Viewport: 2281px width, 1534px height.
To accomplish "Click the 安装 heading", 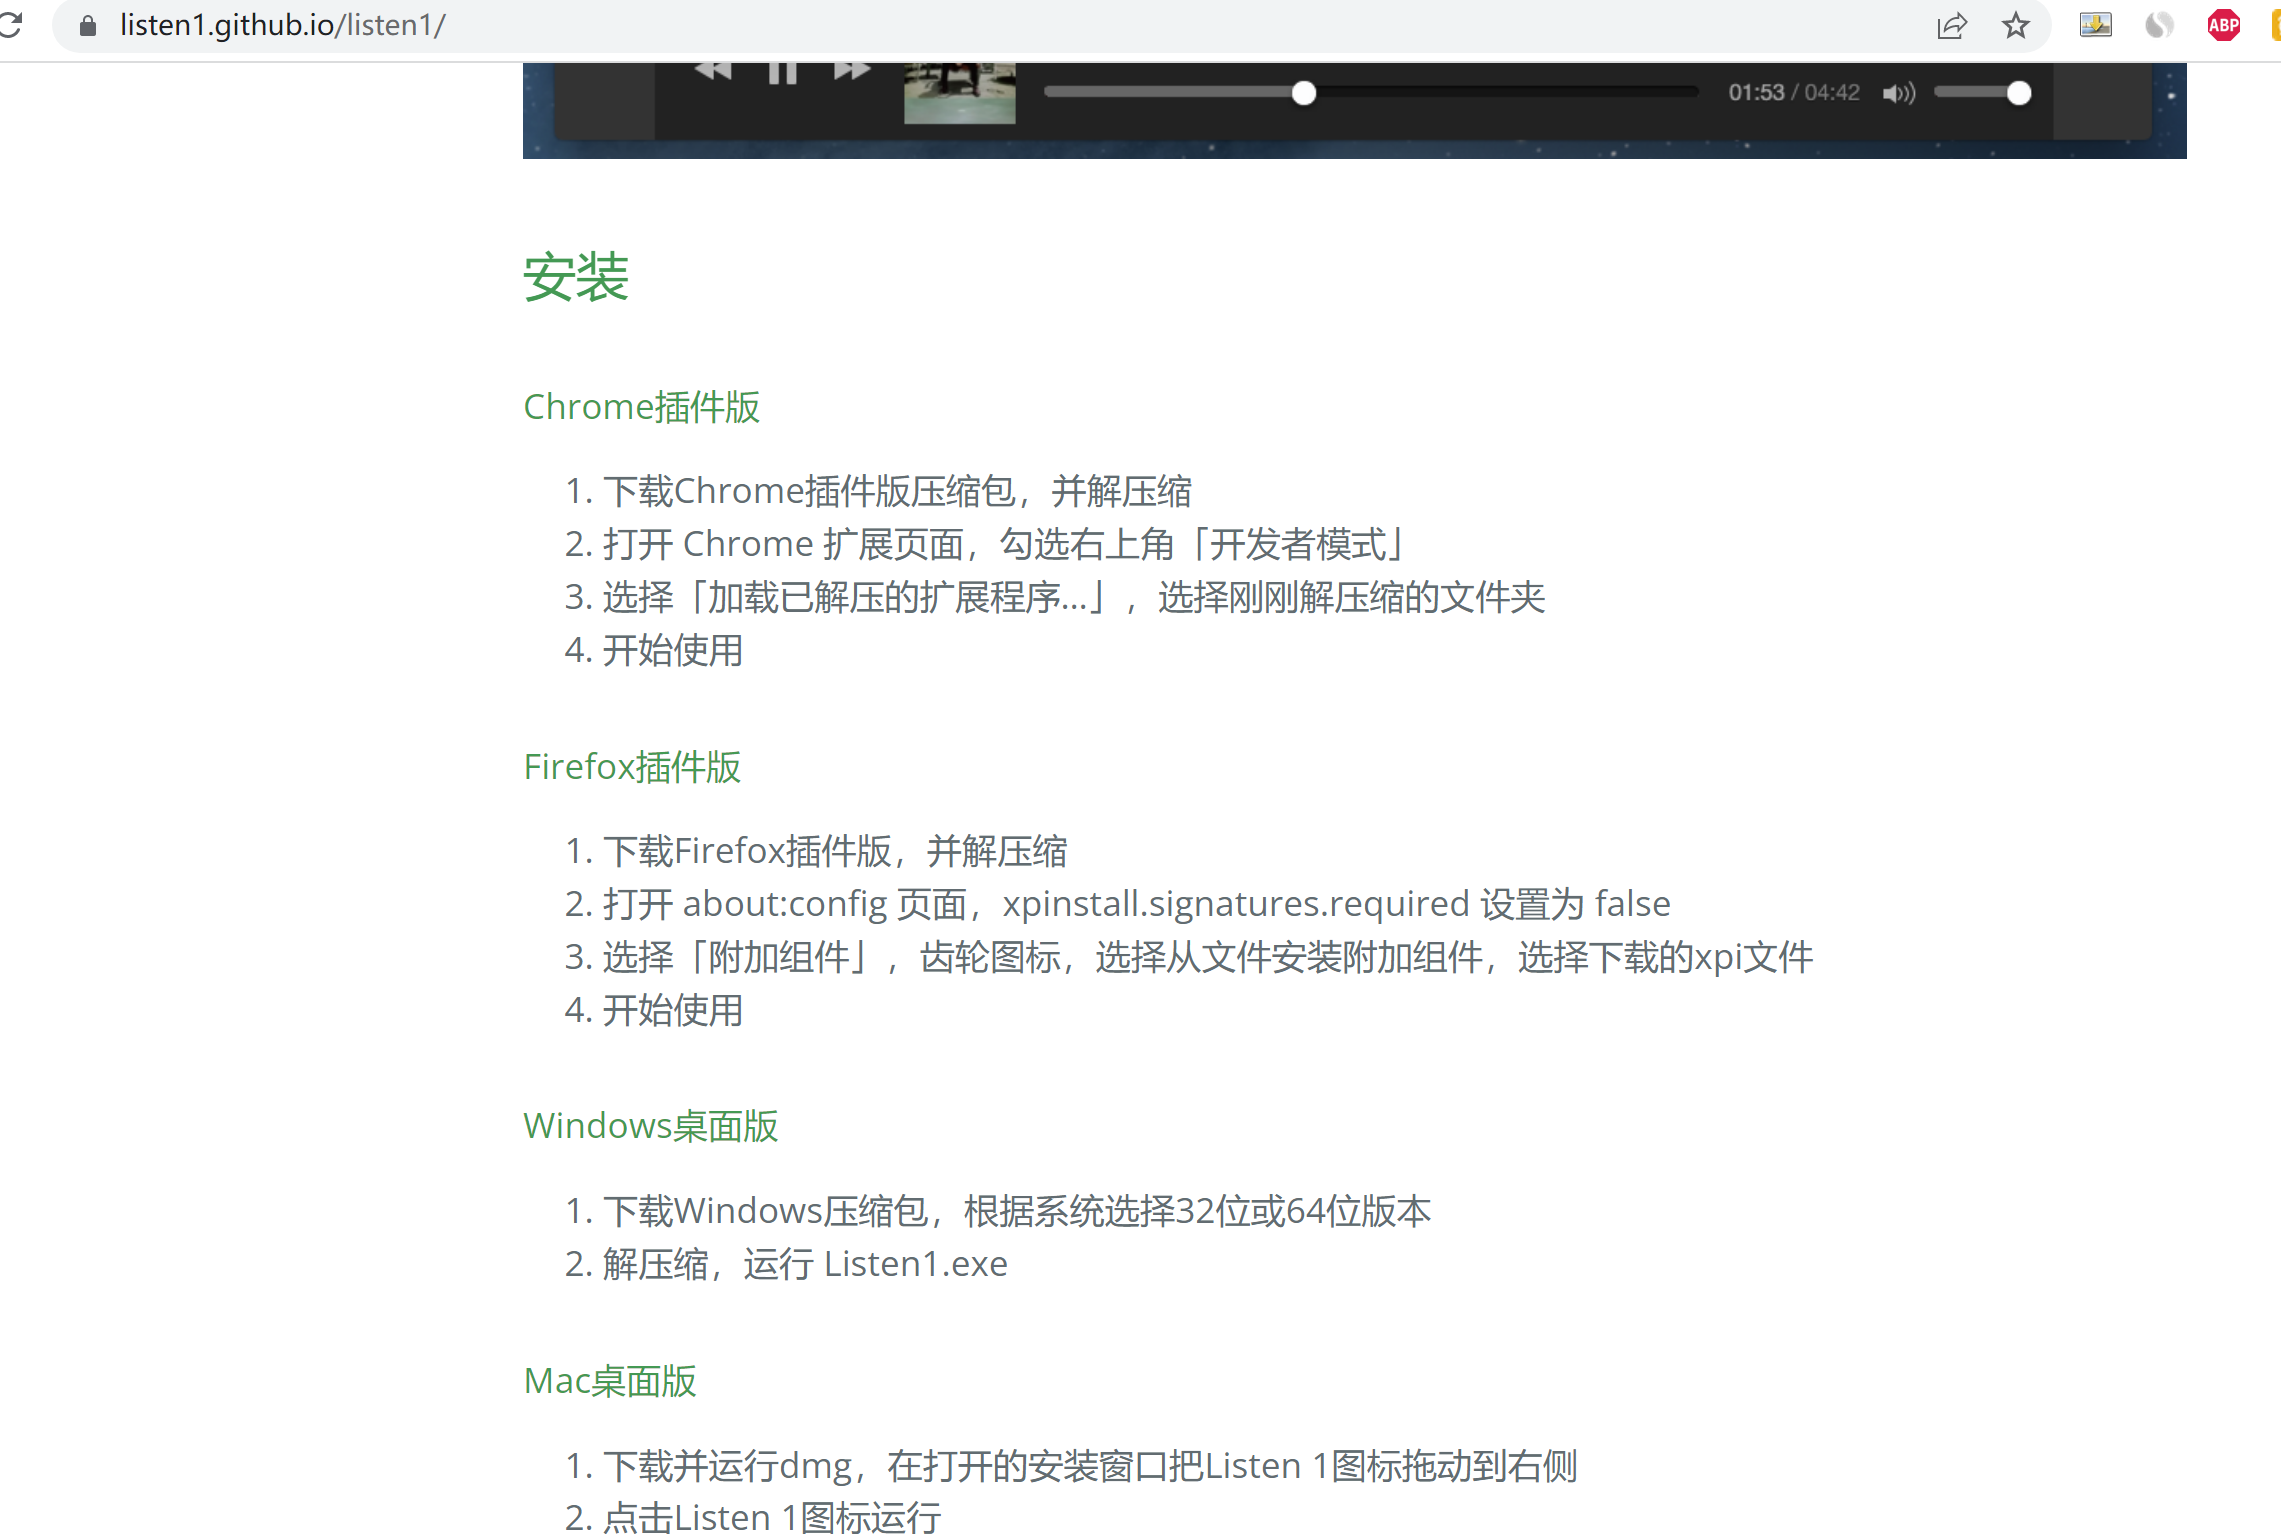I will coord(576,277).
